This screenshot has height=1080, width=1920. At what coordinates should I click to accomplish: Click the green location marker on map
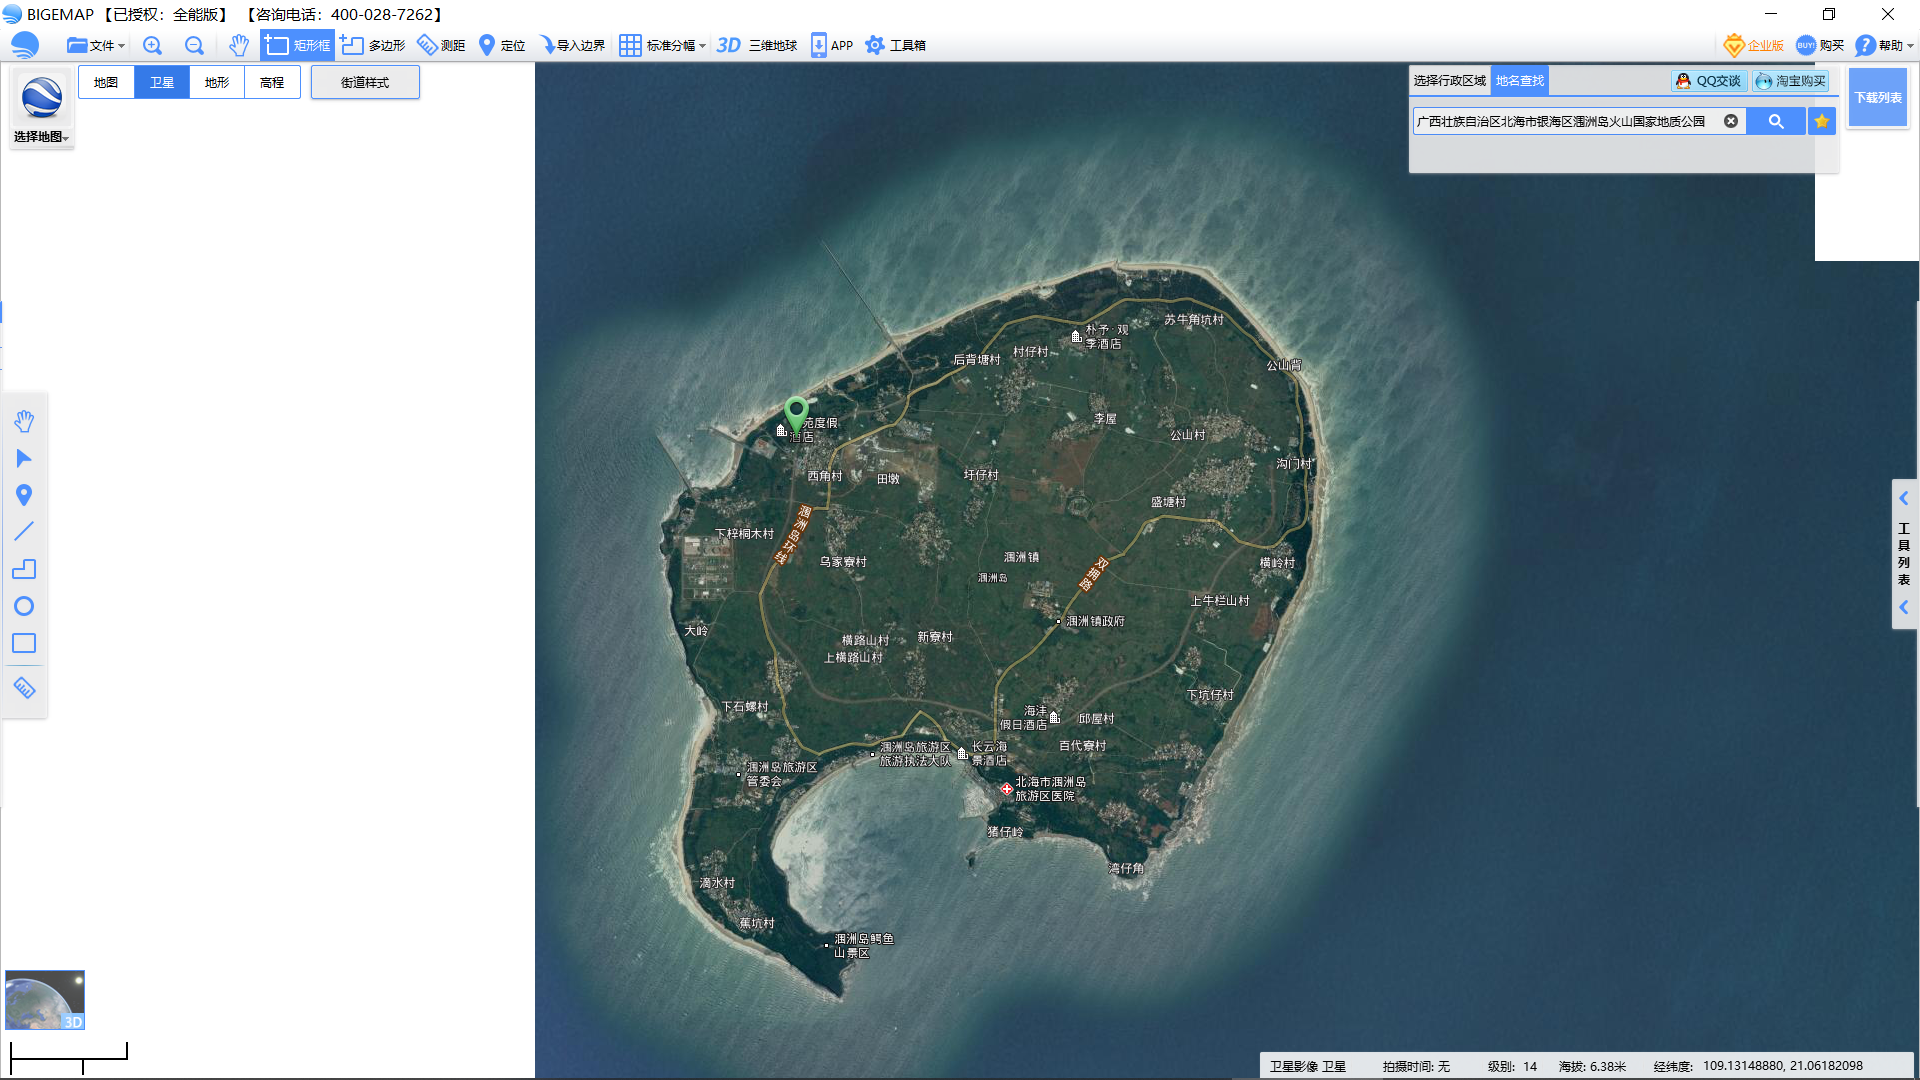point(796,412)
